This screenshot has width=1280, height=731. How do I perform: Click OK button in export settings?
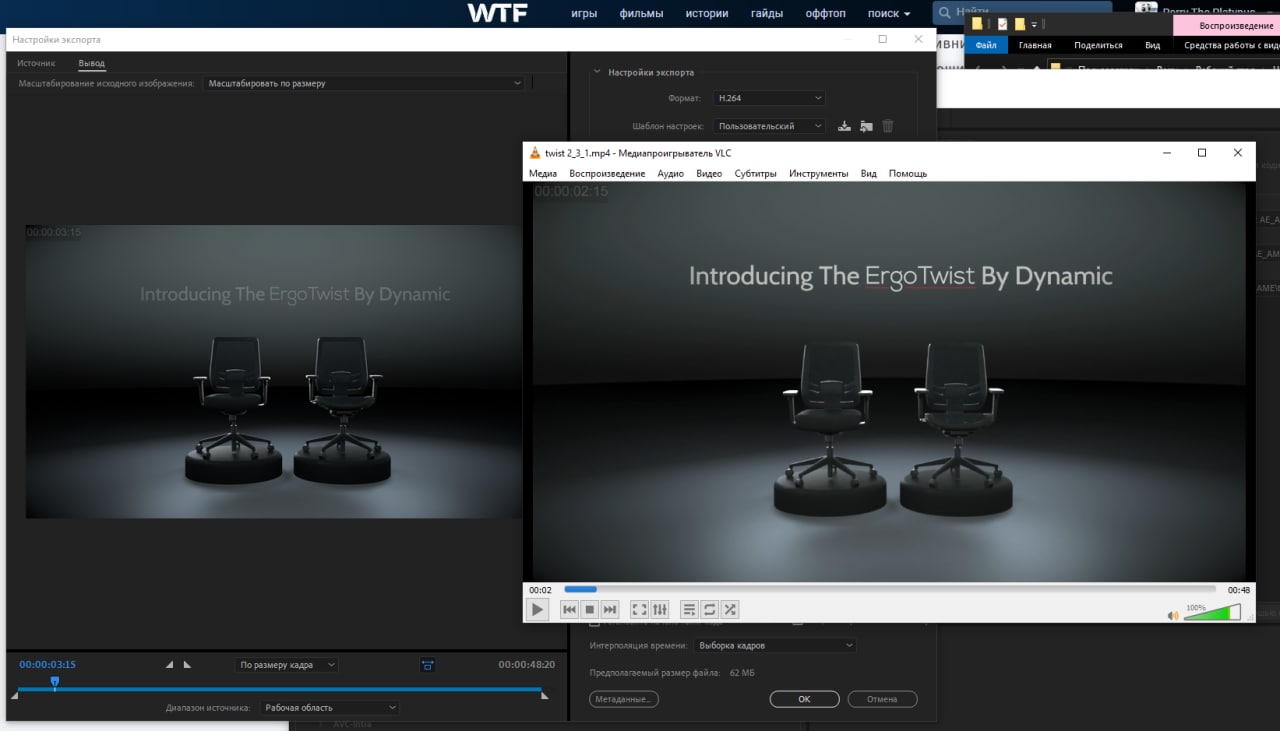pos(804,699)
